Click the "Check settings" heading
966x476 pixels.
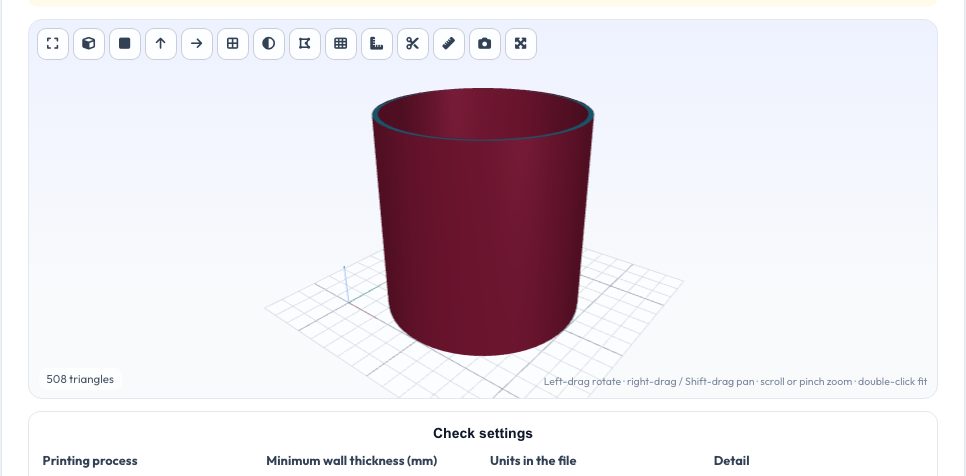483,434
